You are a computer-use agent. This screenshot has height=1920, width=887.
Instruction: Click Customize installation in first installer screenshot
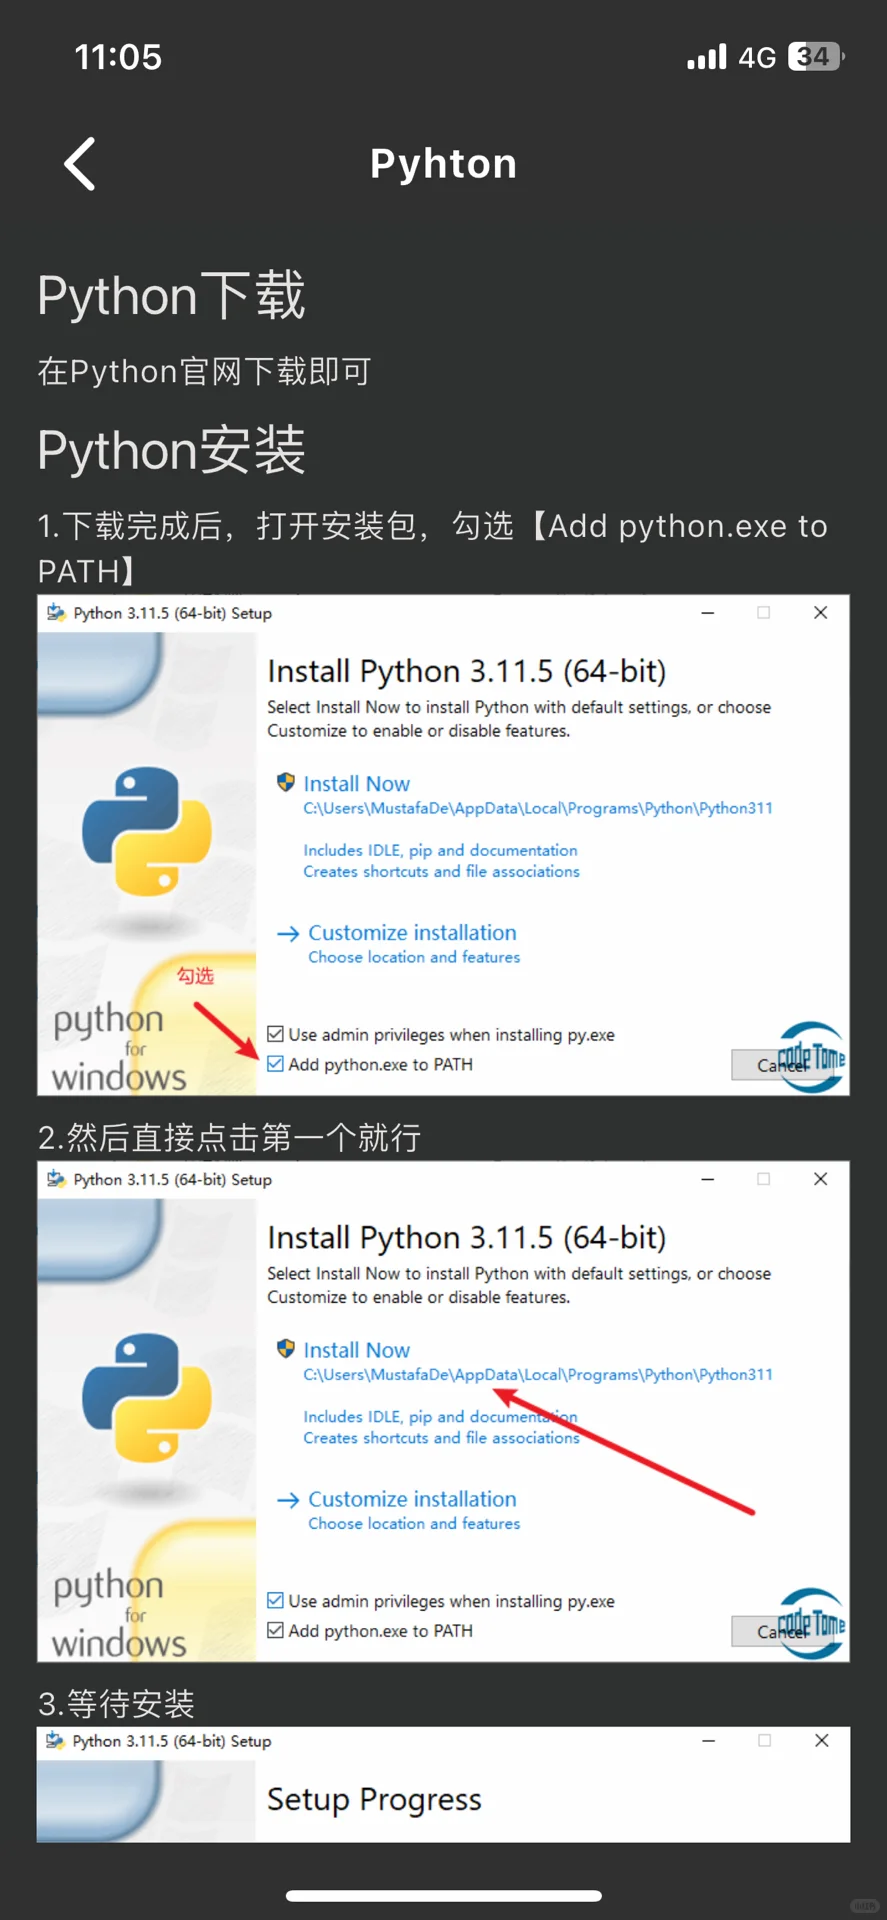pos(412,932)
